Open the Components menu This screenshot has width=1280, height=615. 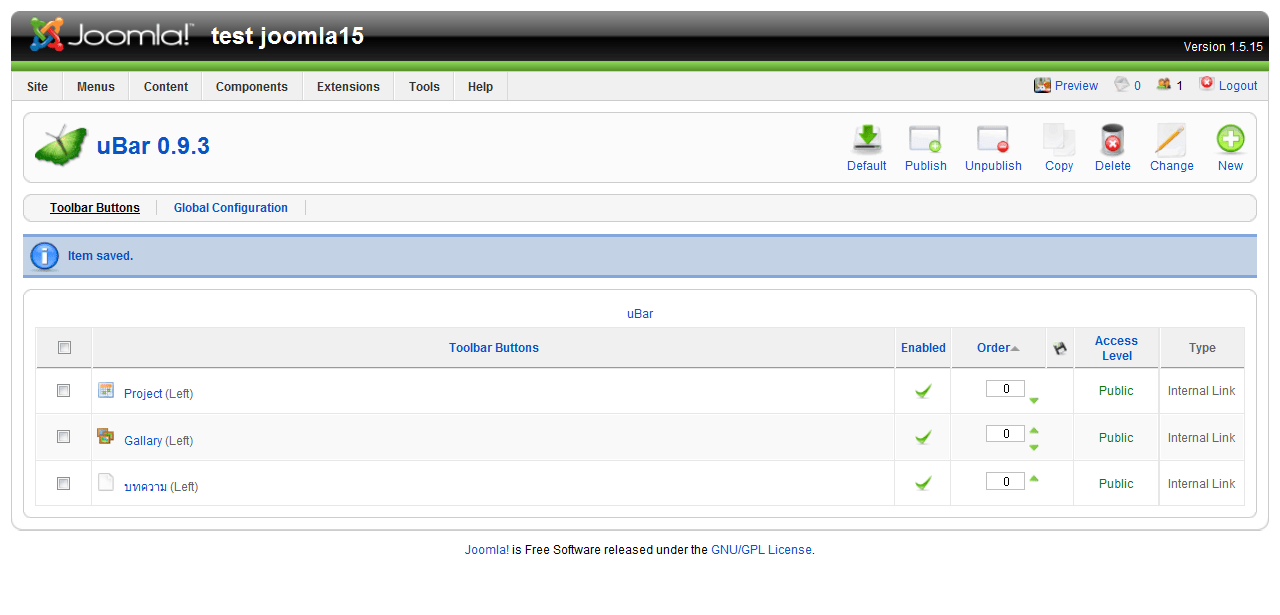tap(252, 87)
